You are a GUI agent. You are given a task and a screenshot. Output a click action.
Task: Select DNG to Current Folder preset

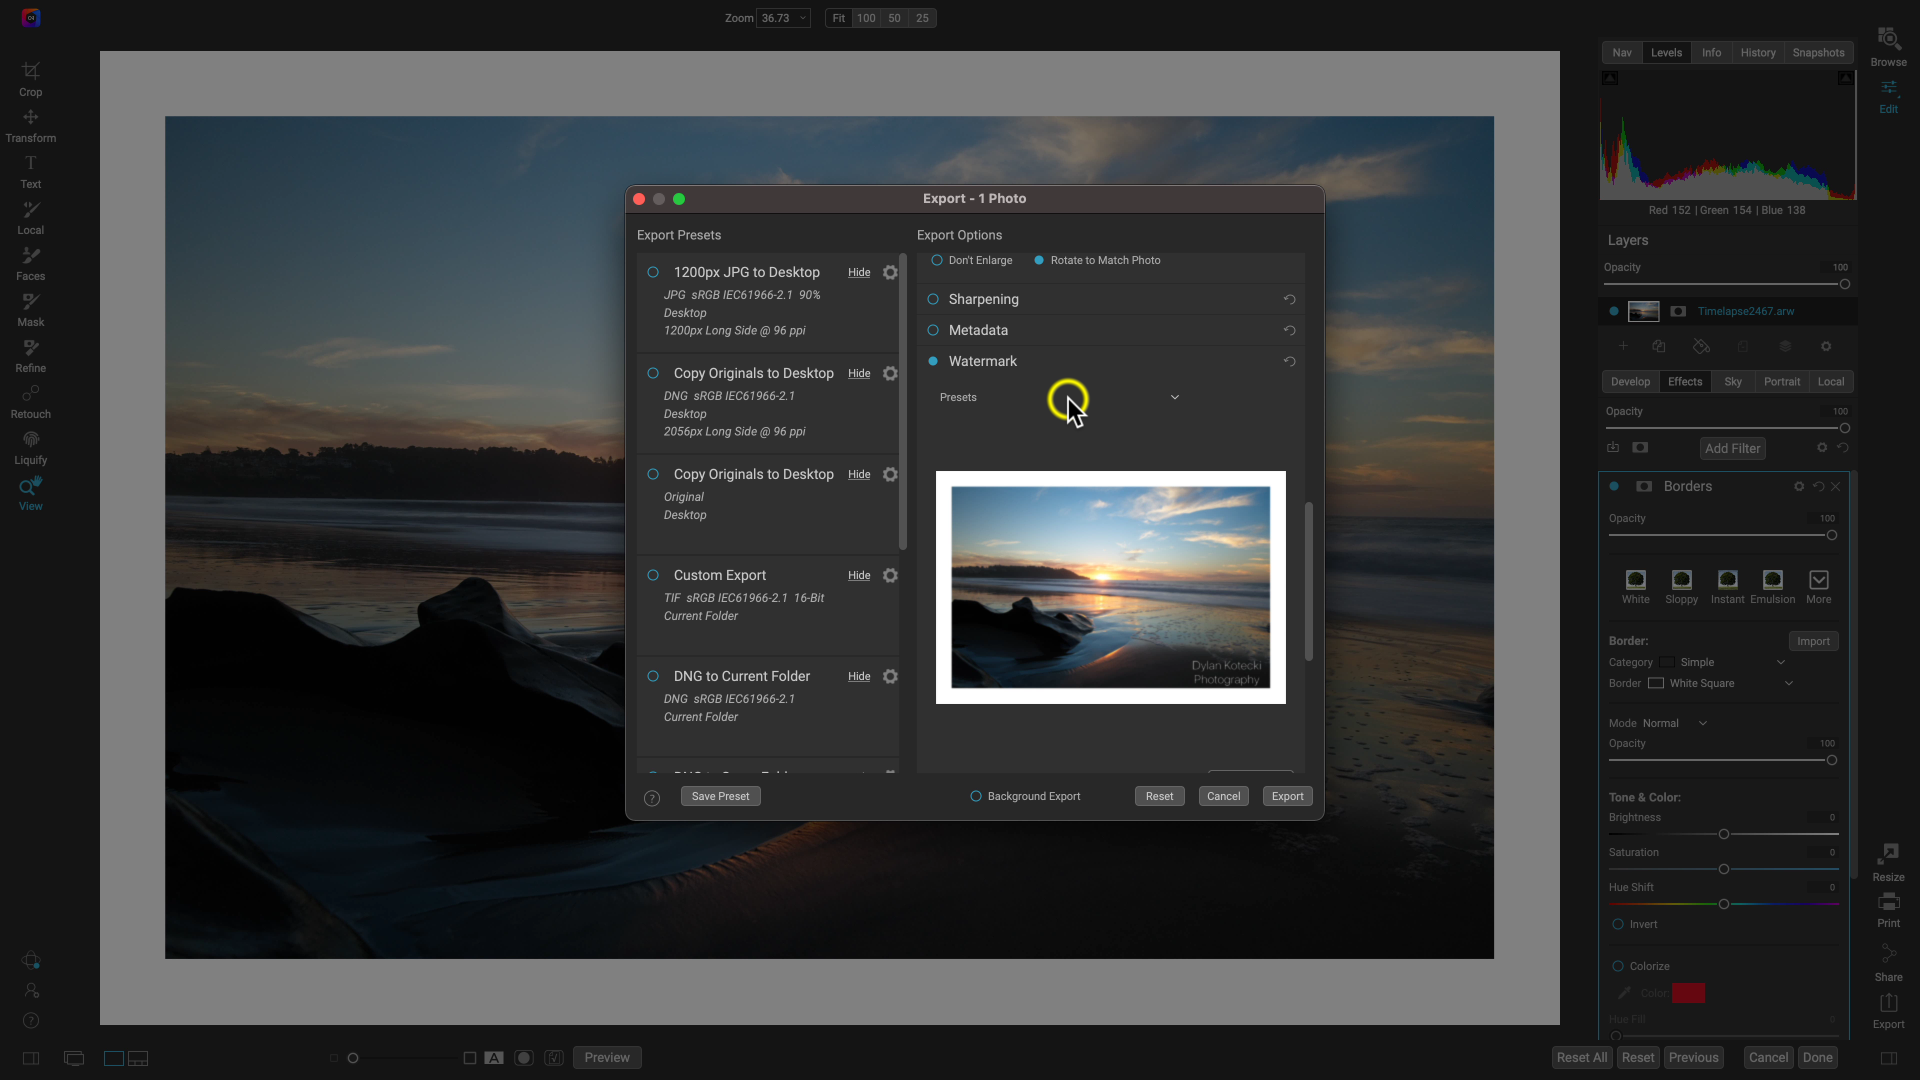[x=653, y=676]
